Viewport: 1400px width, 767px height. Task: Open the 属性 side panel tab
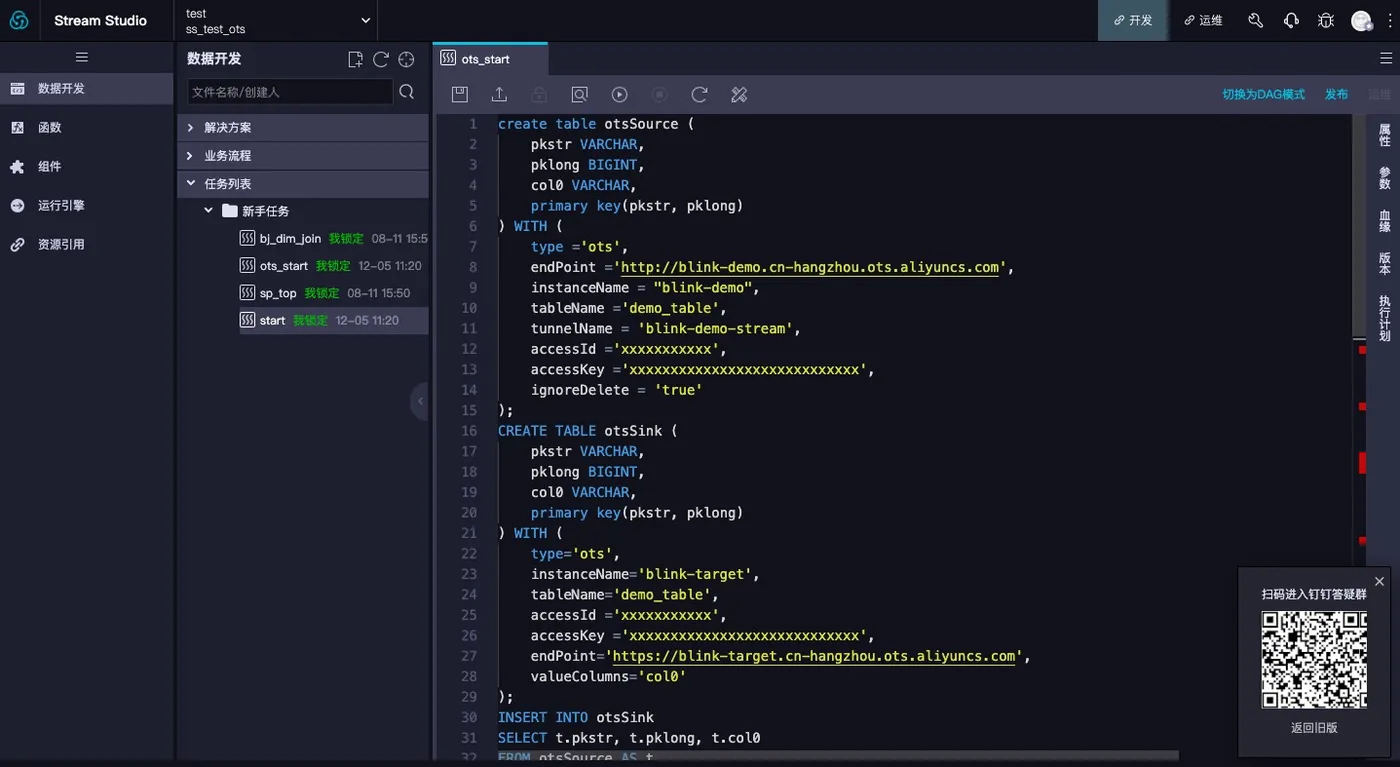coord(1385,134)
